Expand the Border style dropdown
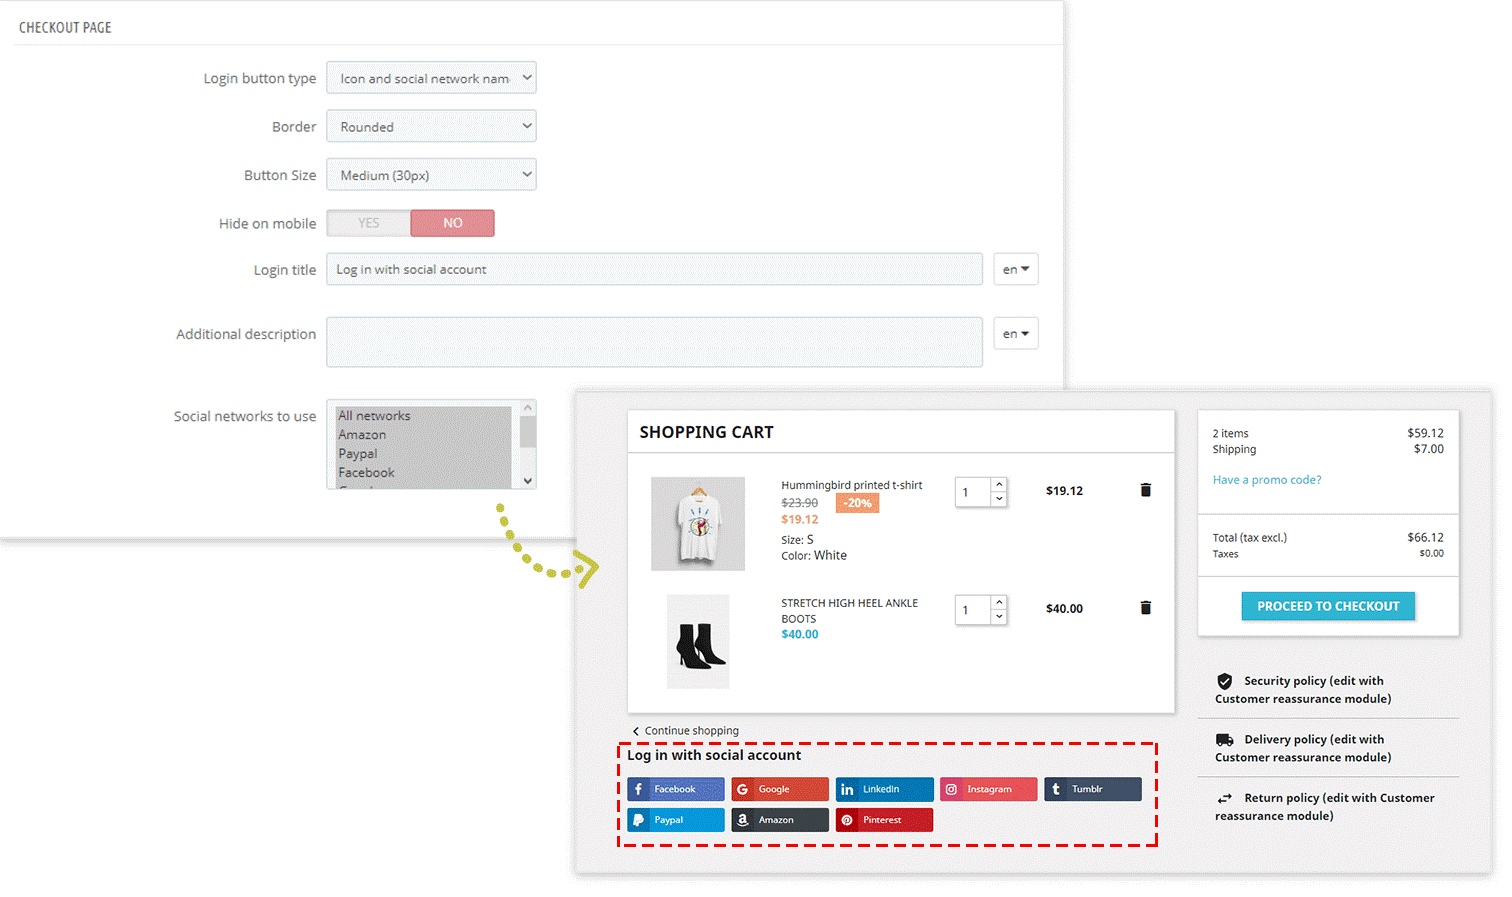Viewport: 1512px width, 897px height. pyautogui.click(x=431, y=127)
